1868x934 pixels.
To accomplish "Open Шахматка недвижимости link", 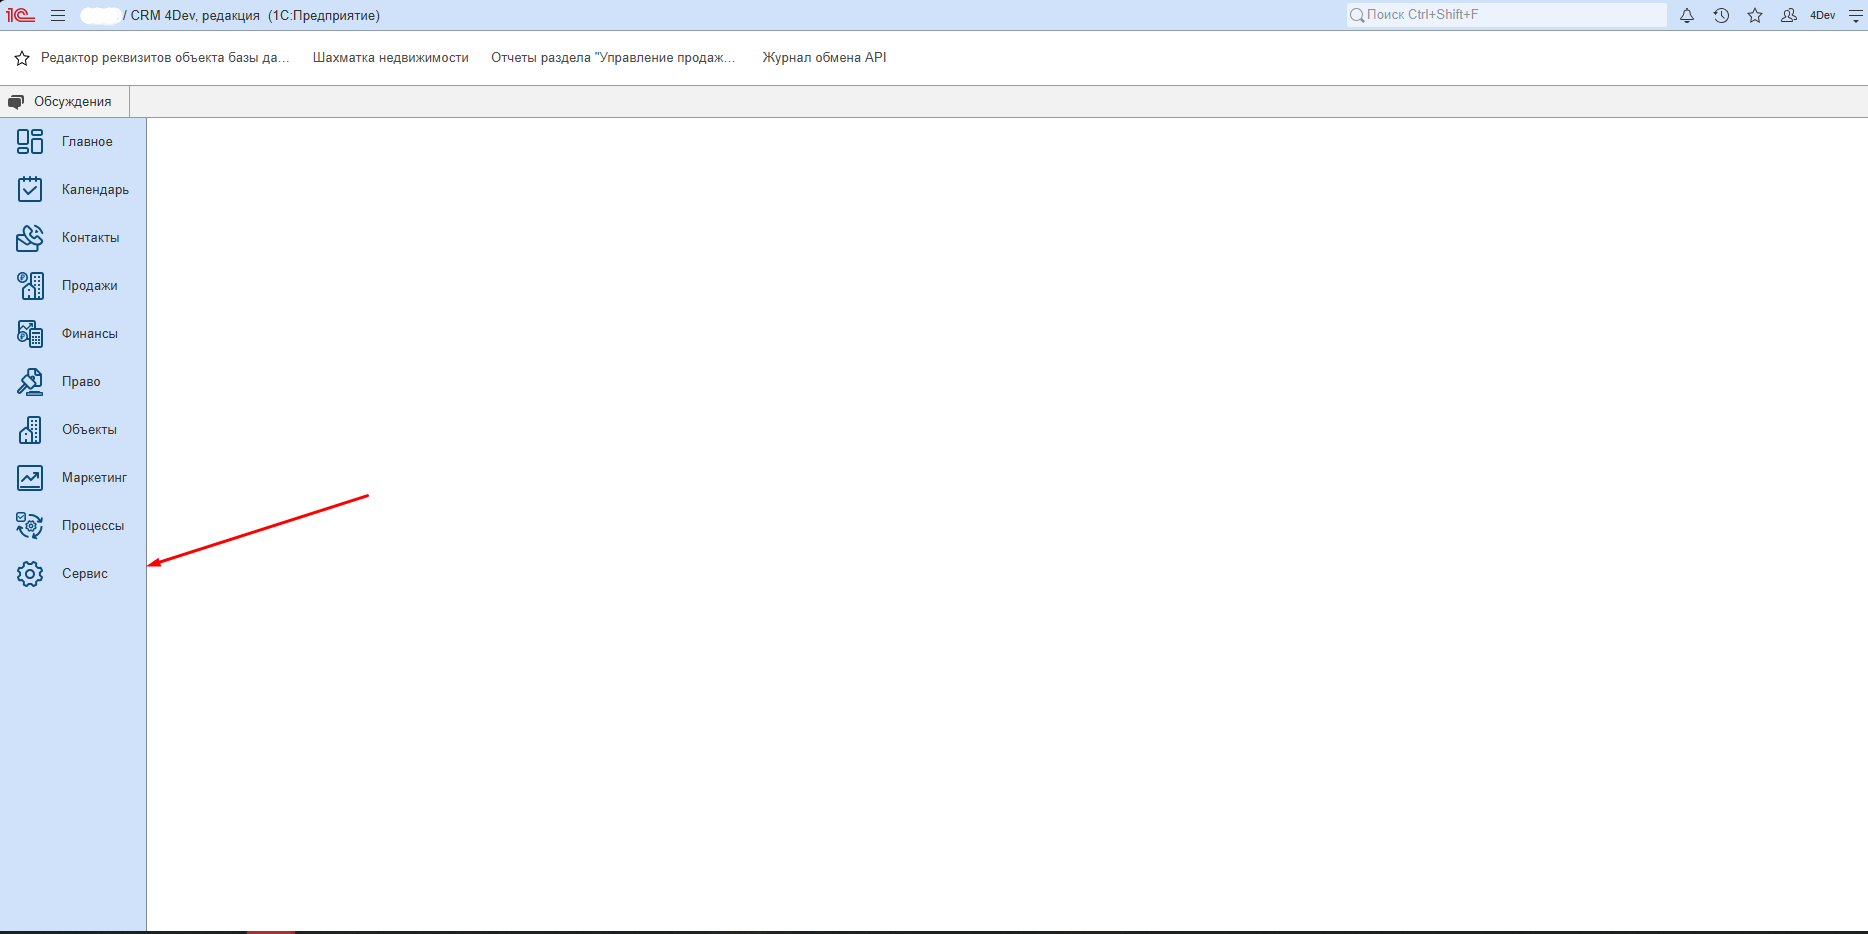I will pos(390,58).
